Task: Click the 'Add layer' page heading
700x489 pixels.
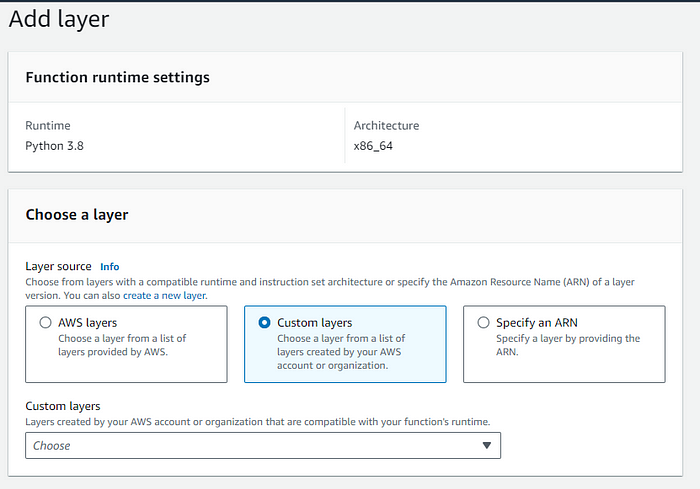Action: click(x=59, y=19)
